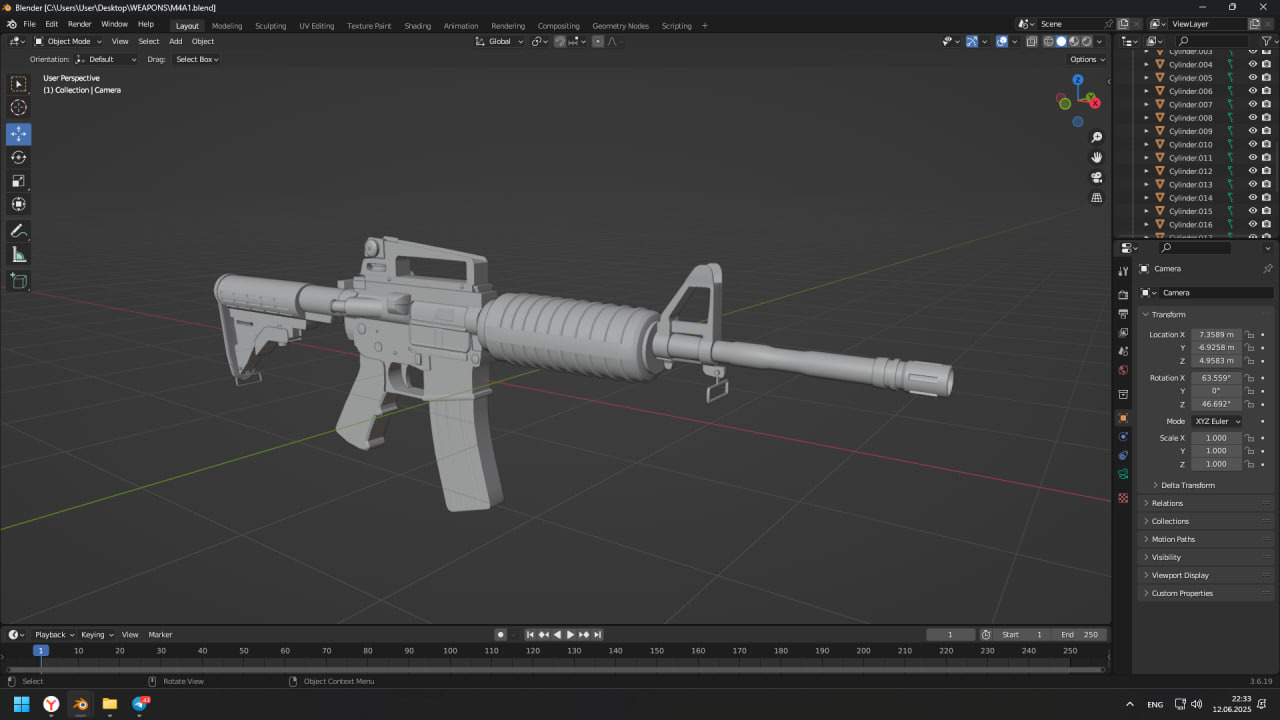
Task: Open the XYZ Euler rotation mode dropdown
Action: [x=1217, y=421]
